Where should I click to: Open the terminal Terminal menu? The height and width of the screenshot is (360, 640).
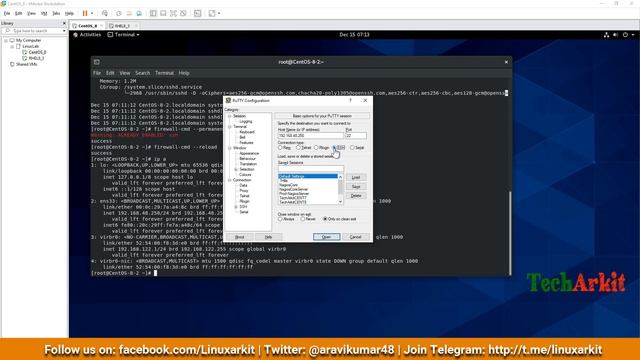pyautogui.click(x=164, y=73)
